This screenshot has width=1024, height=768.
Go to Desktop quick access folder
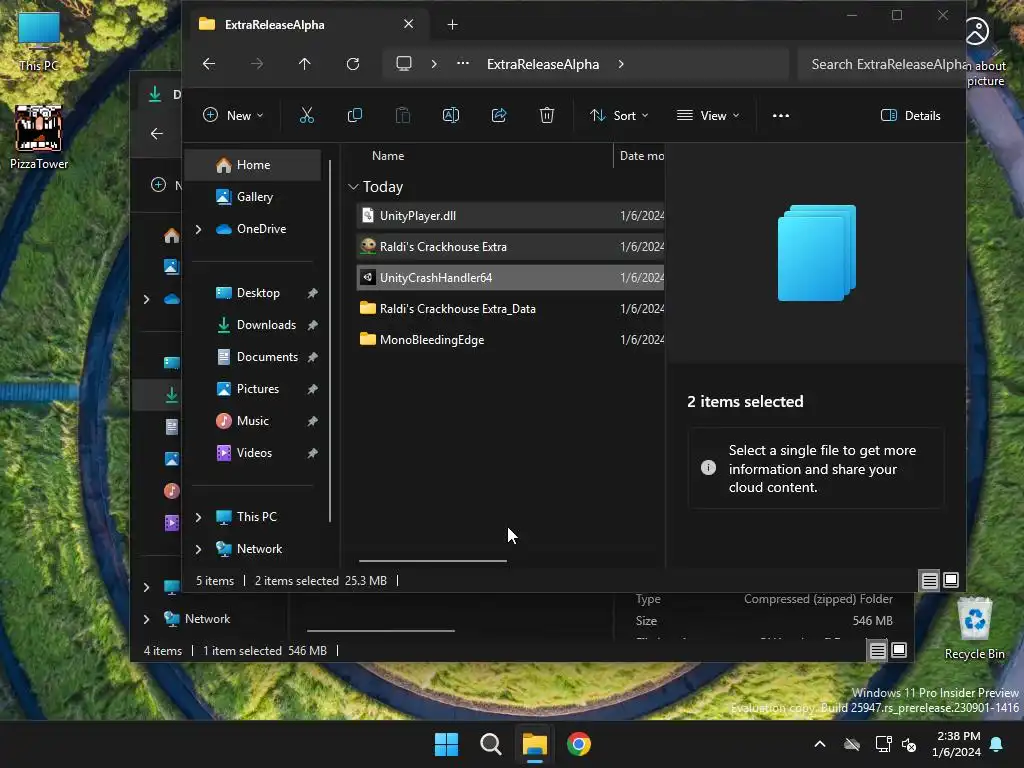point(253,293)
